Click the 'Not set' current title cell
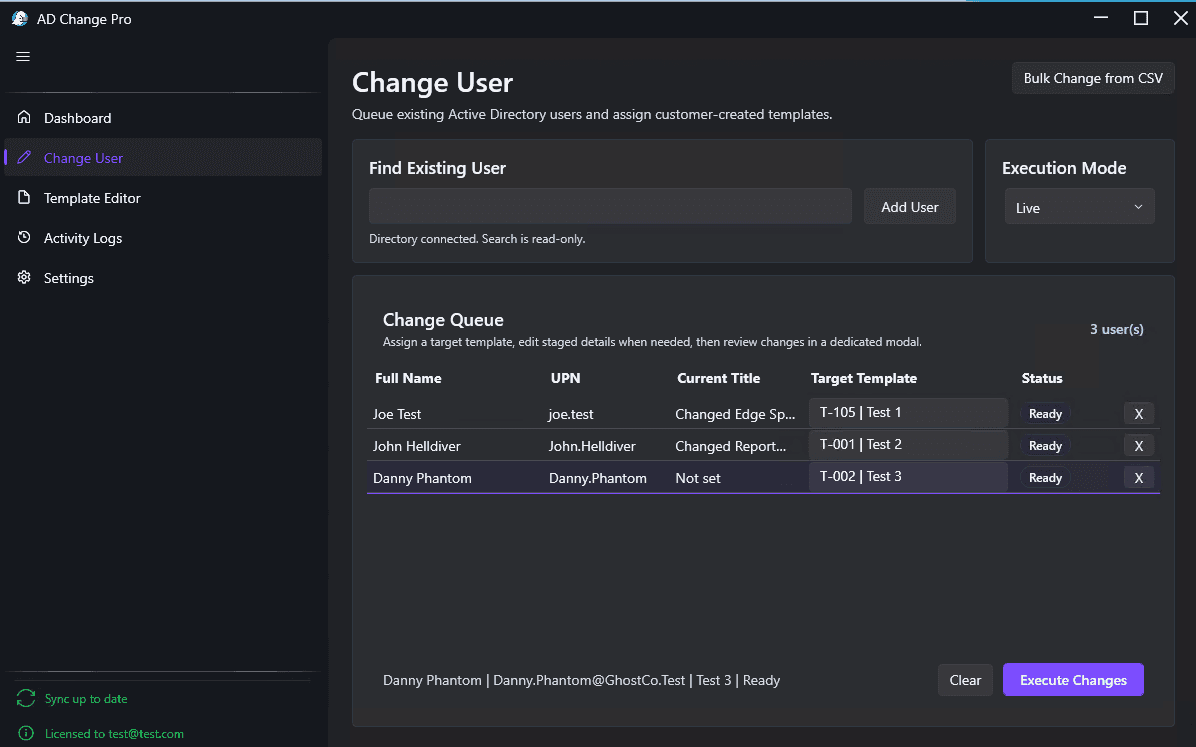The image size is (1196, 747). 698,478
